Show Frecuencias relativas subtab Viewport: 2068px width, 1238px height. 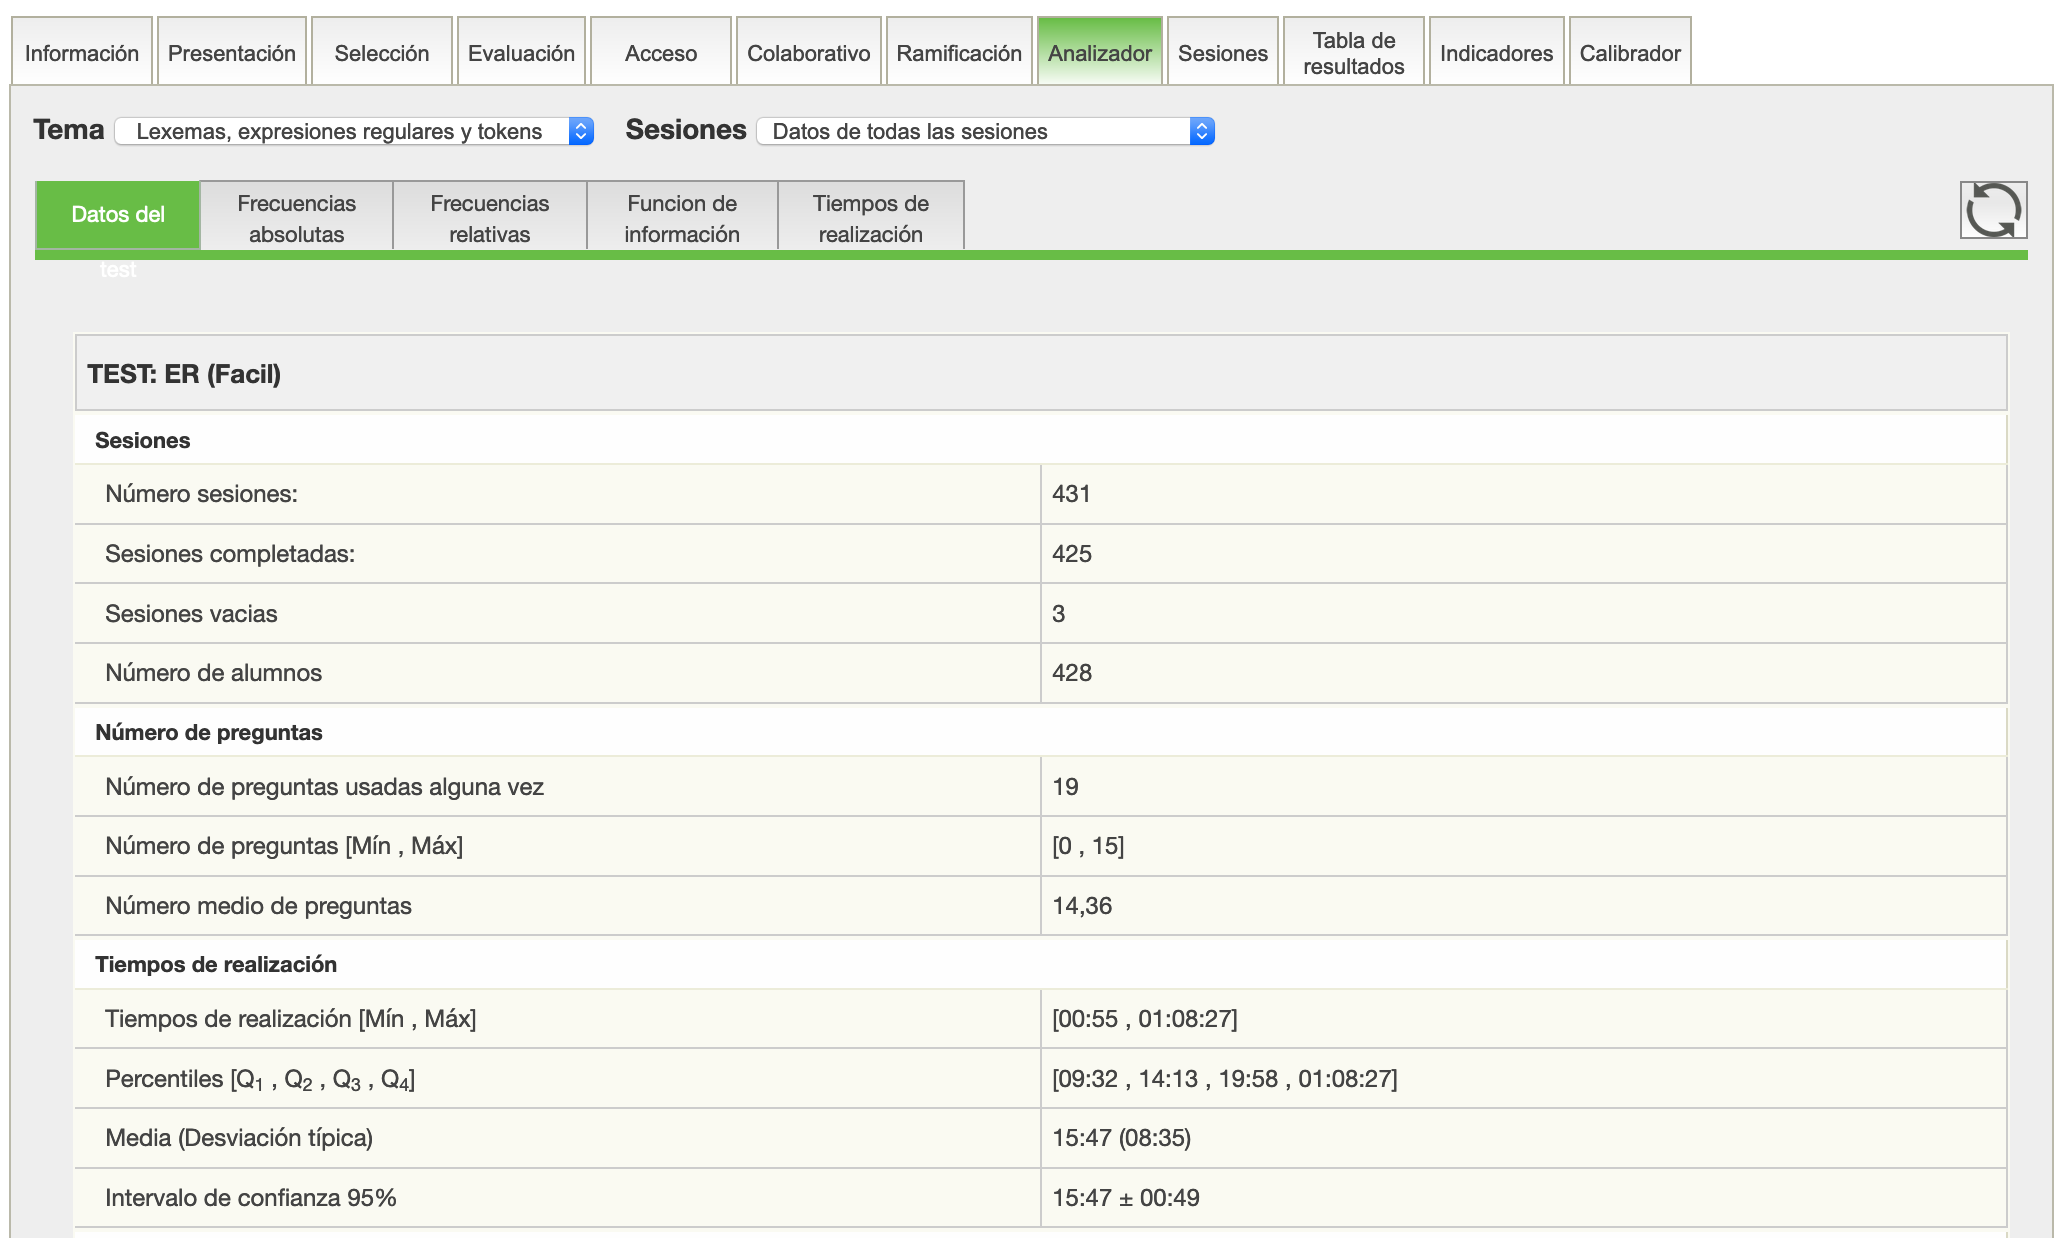490,218
